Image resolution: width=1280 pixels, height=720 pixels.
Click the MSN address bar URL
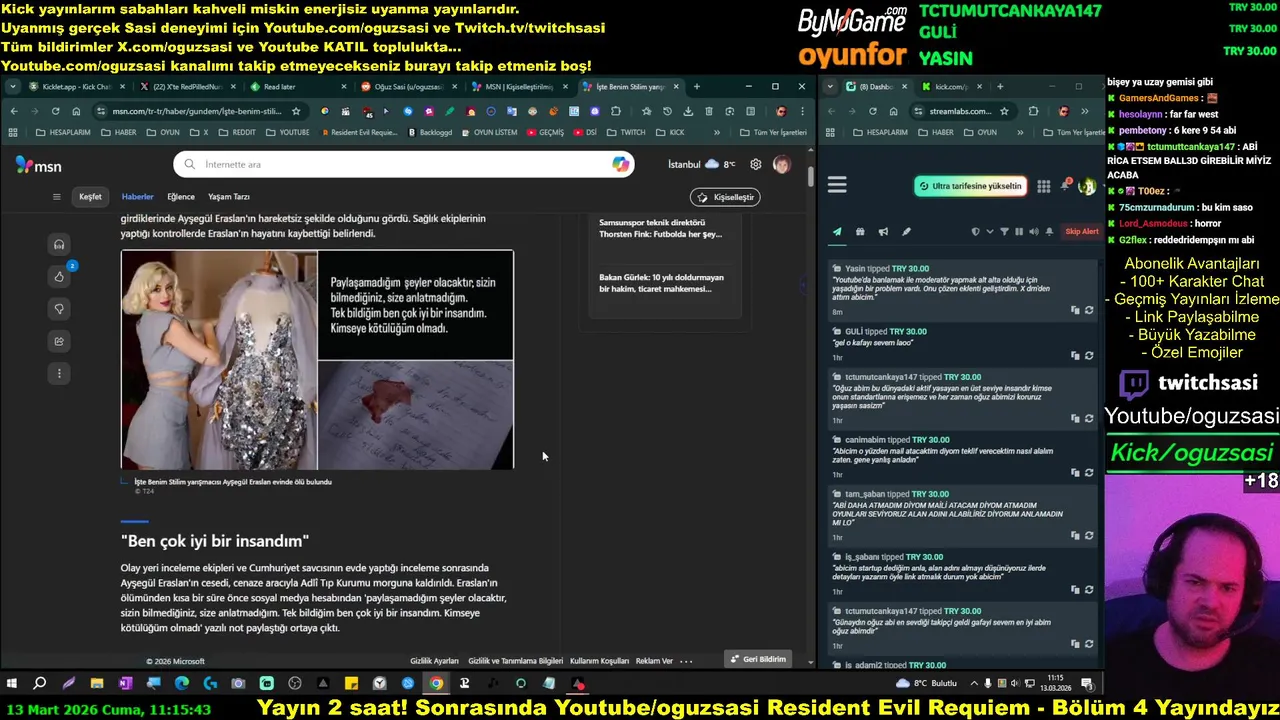pyautogui.click(x=197, y=111)
